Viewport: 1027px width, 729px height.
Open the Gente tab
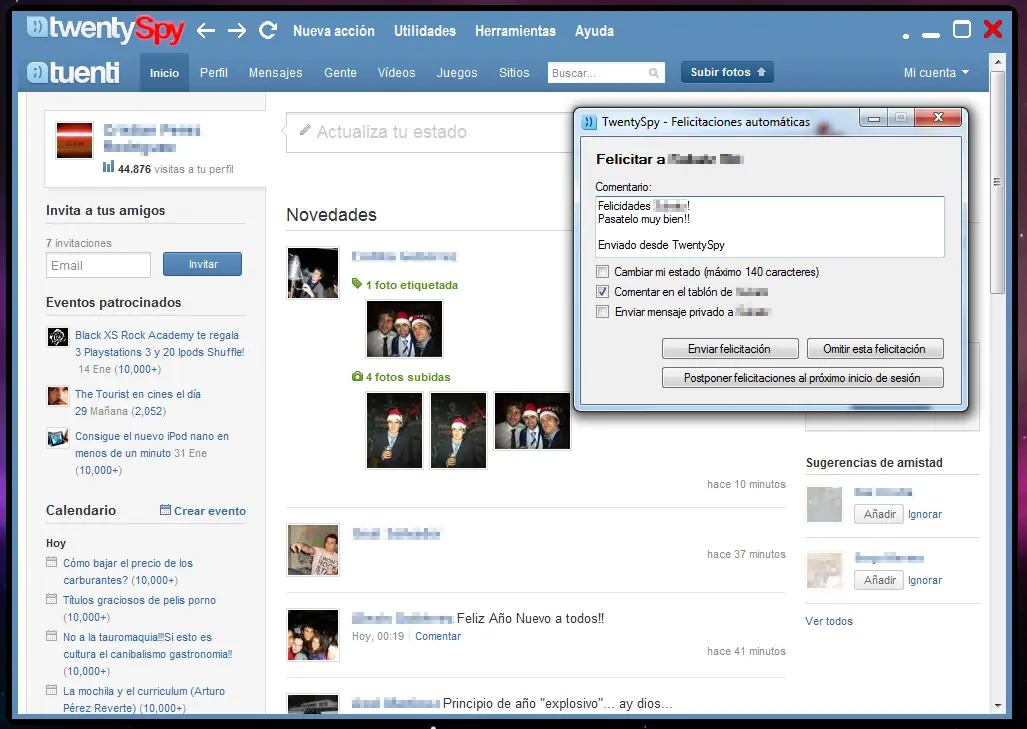pyautogui.click(x=340, y=73)
